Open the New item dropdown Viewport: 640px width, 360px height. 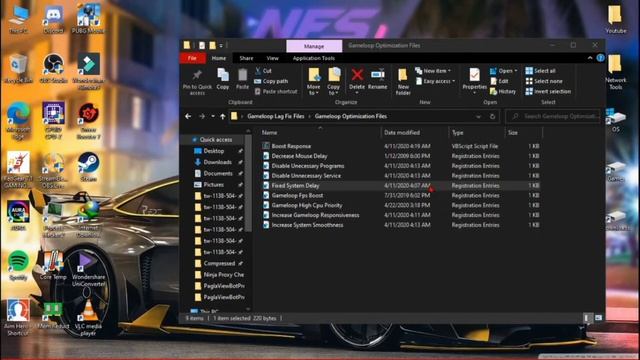pyautogui.click(x=433, y=71)
